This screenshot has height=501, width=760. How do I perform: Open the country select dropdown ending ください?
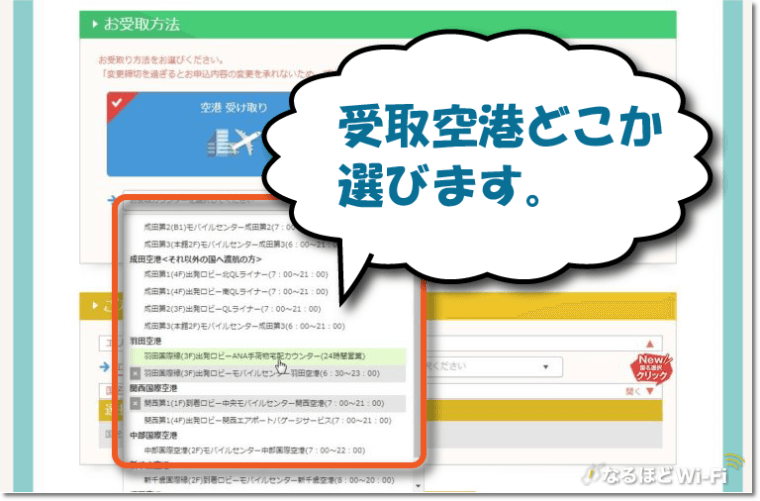[x=494, y=367]
